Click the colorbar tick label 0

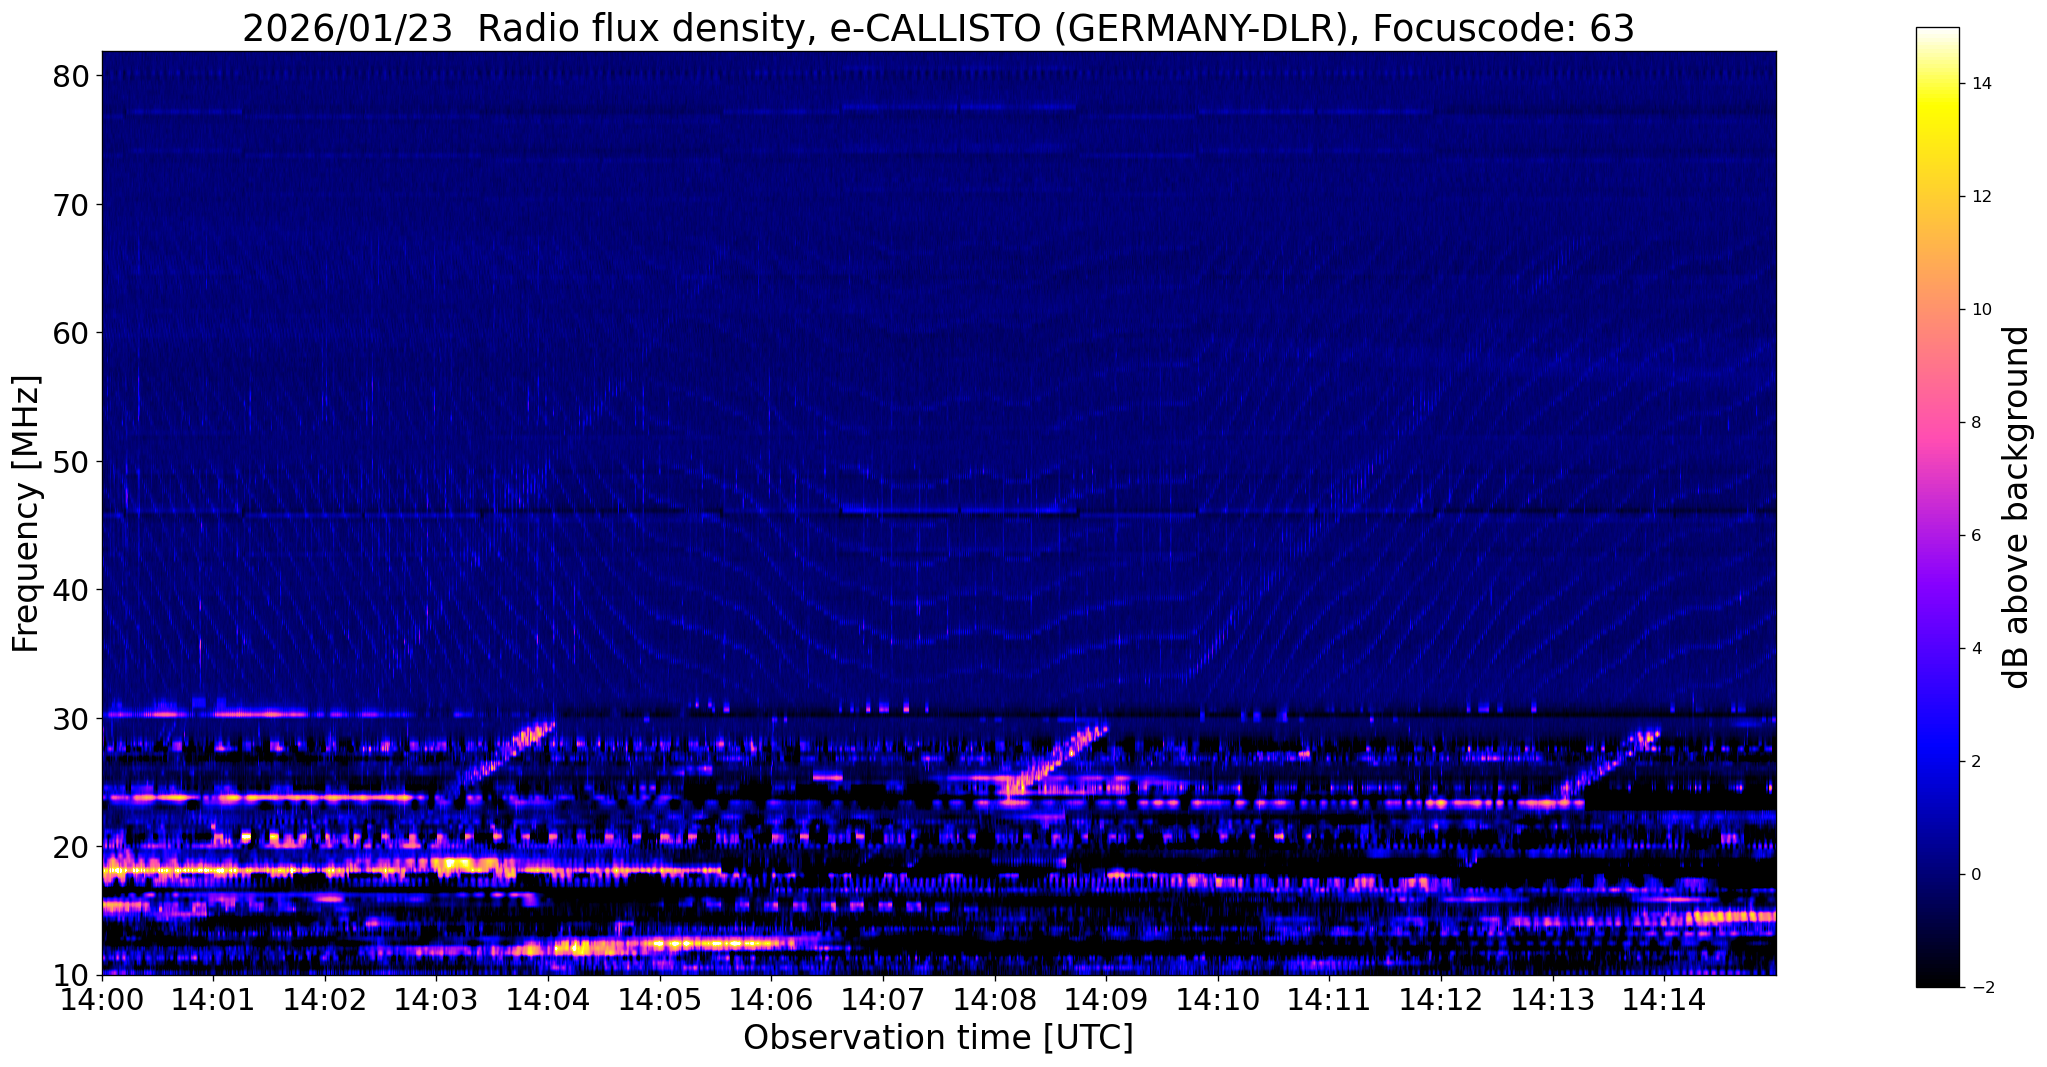click(x=1976, y=875)
